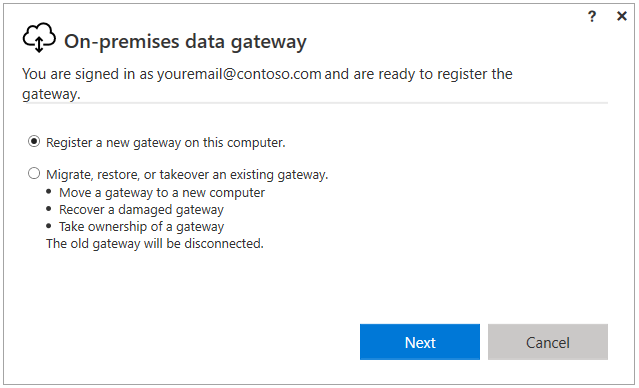Image resolution: width=639 pixels, height=388 pixels.
Task: Open help with the question mark icon
Action: [592, 17]
